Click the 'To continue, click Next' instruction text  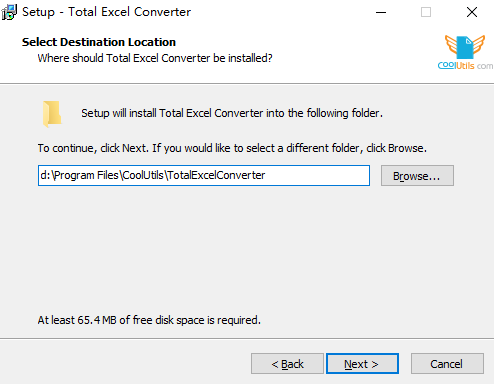pos(232,148)
